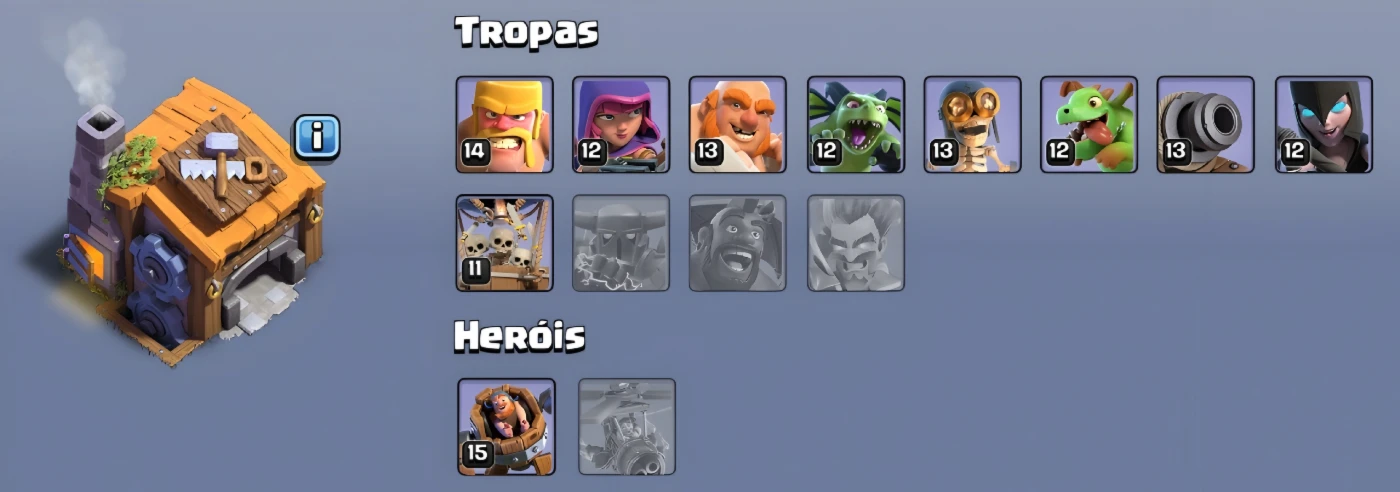1400x492 pixels.
Task: Open the blue info button
Action: [317, 137]
